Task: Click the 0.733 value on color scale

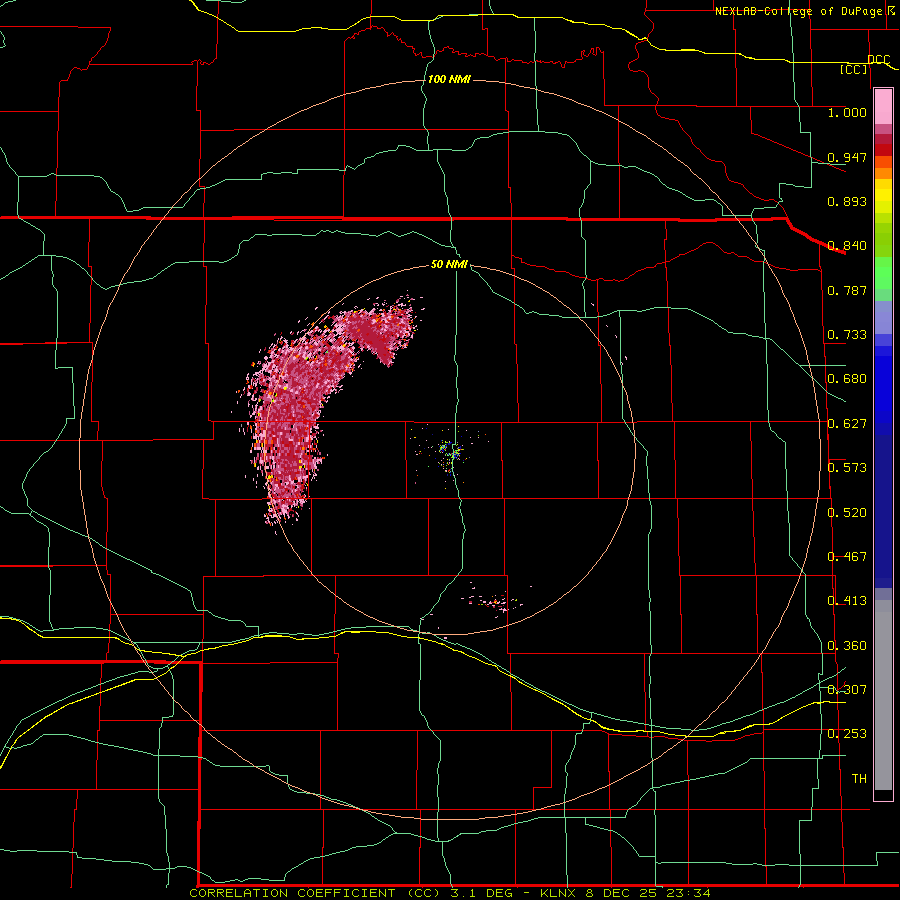Action: point(847,335)
